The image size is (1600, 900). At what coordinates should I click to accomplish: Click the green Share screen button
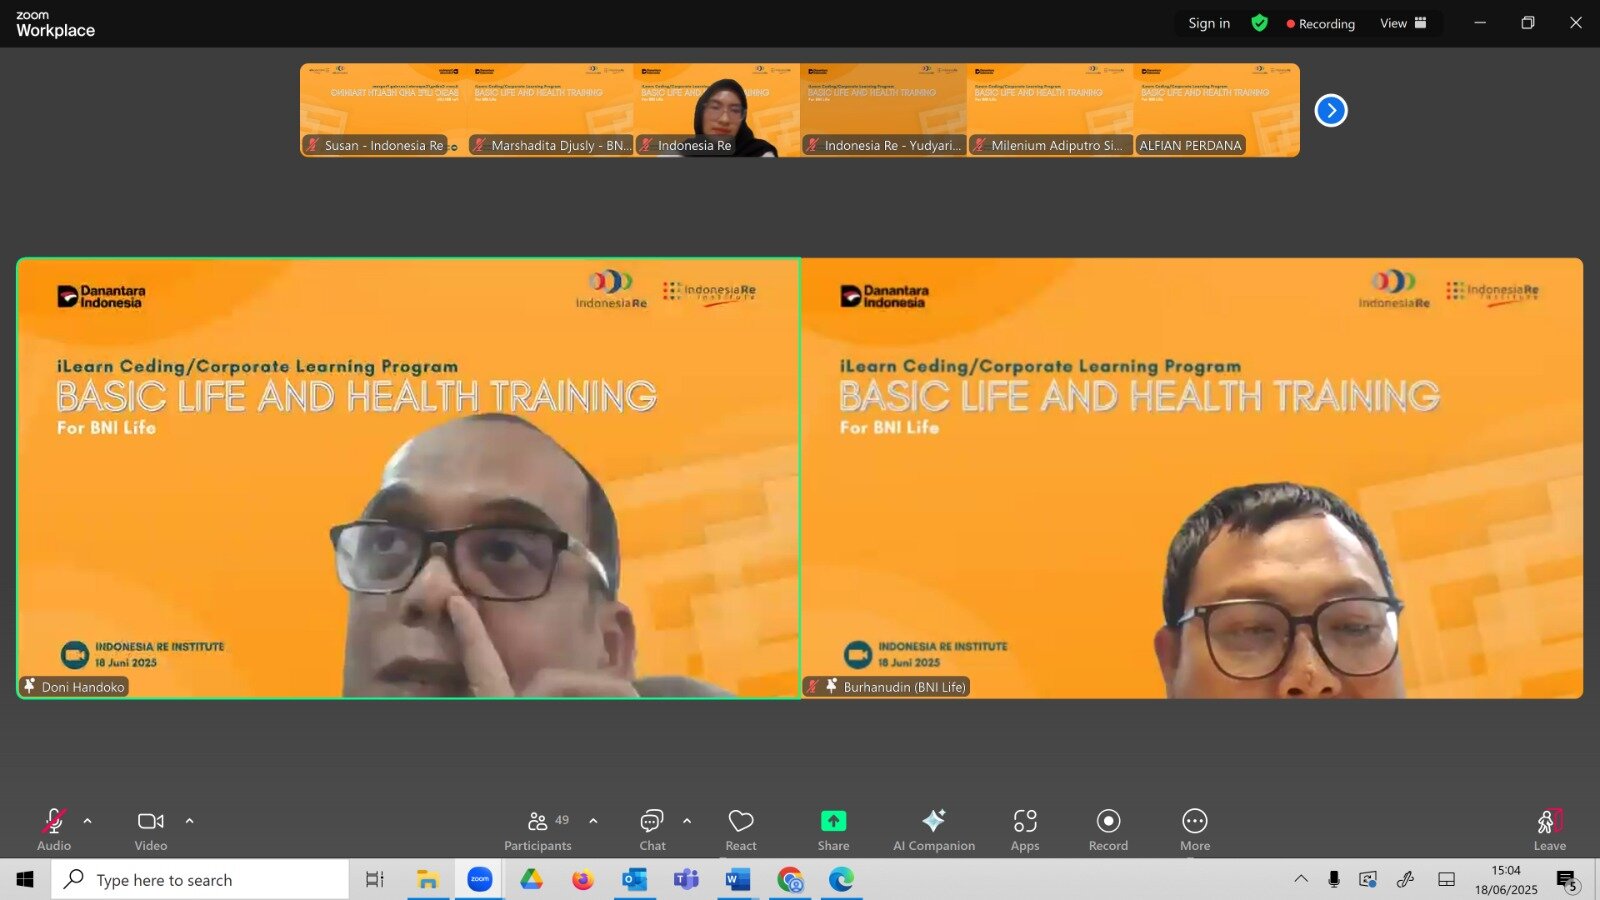coord(833,830)
